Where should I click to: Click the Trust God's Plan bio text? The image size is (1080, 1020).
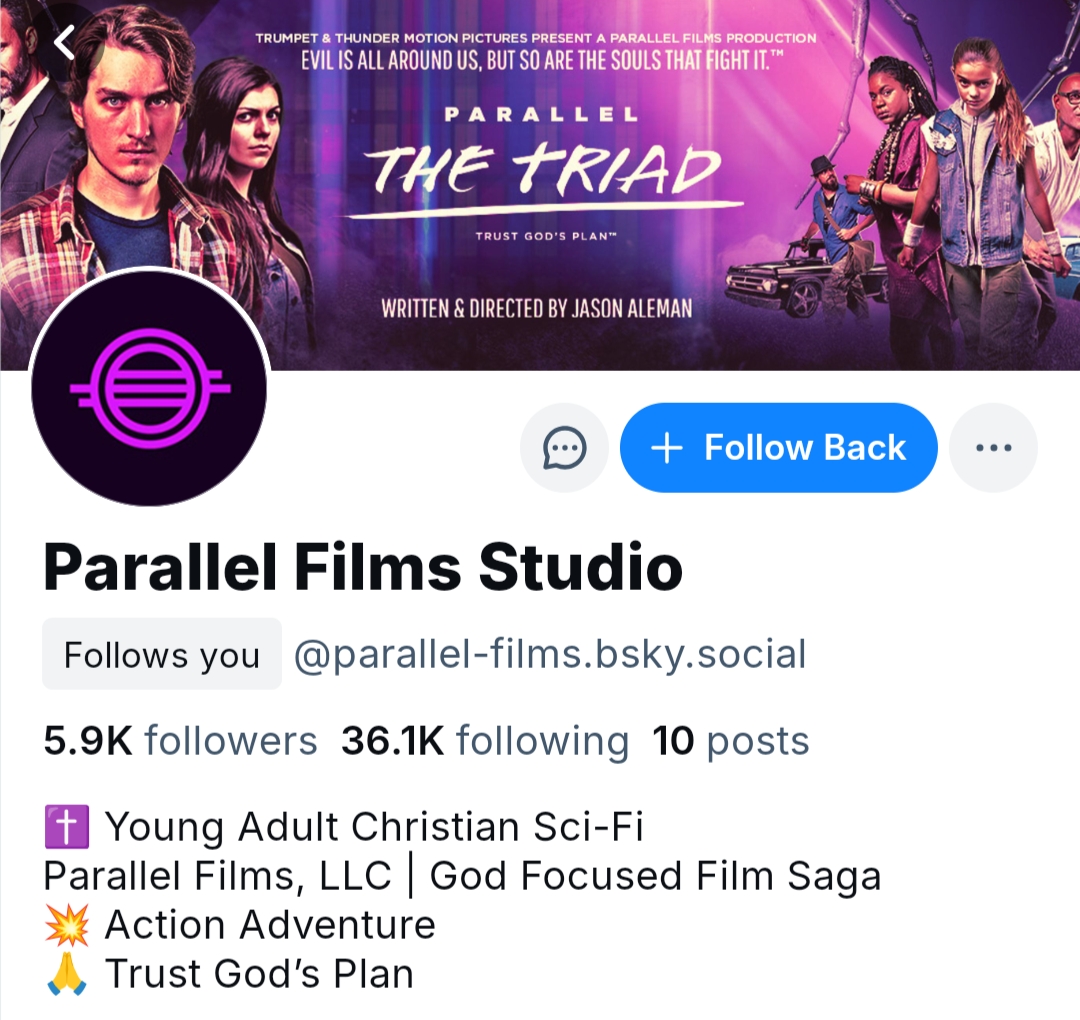pyautogui.click(x=260, y=973)
